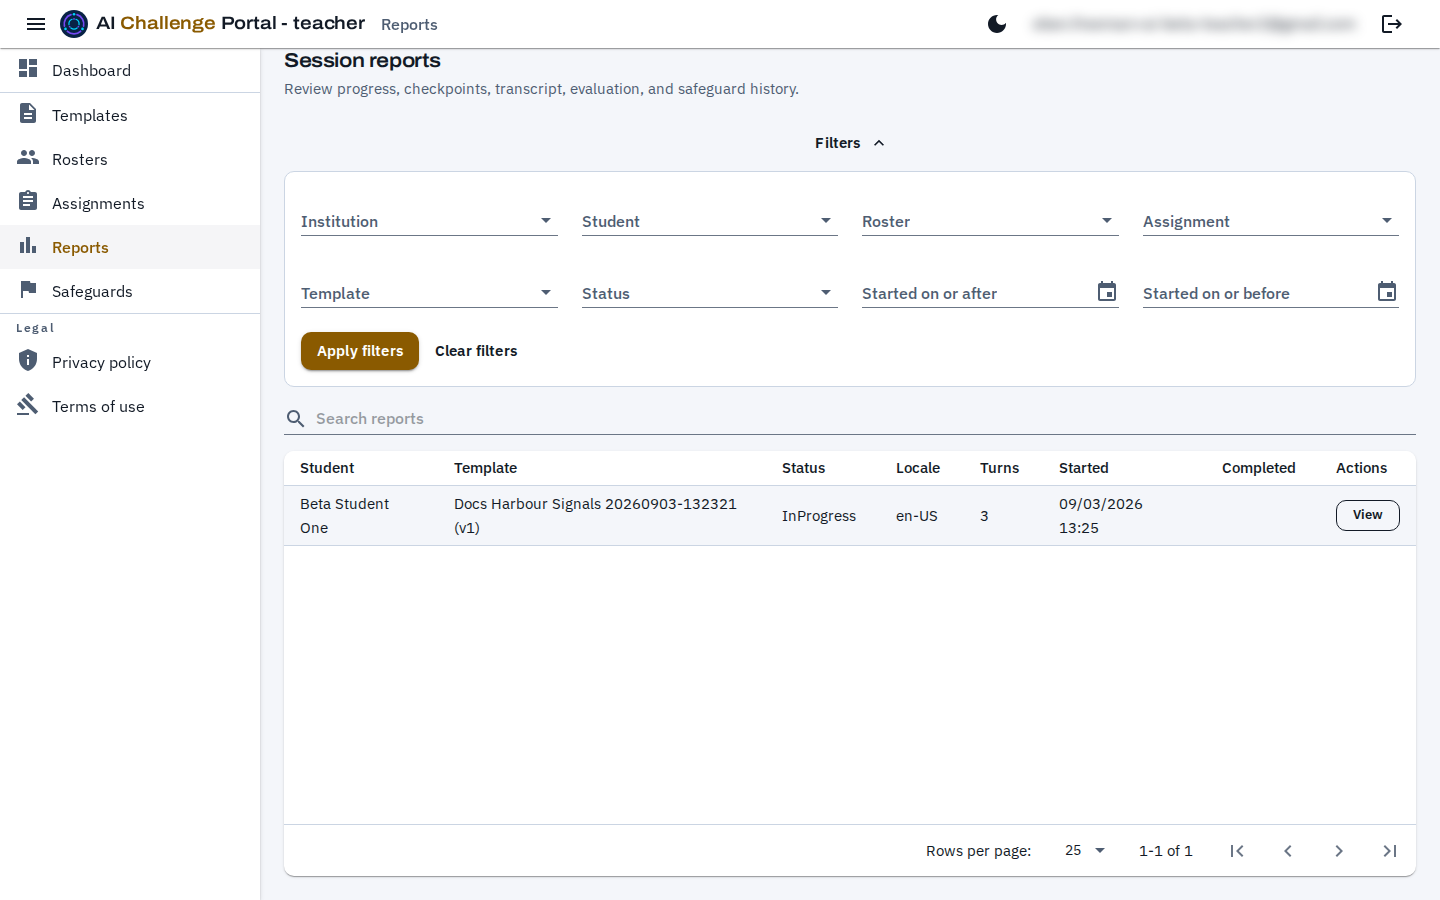Click the Locale column header
The width and height of the screenshot is (1440, 900).
click(918, 468)
